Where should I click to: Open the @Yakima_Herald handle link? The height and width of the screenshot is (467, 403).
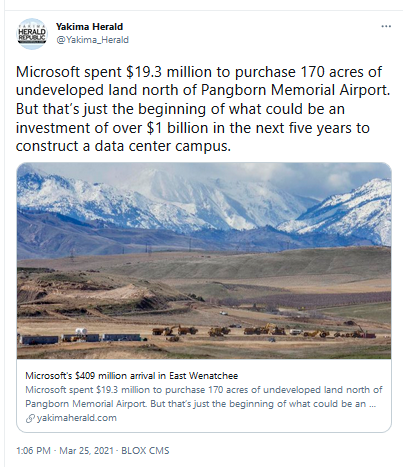tap(92, 40)
